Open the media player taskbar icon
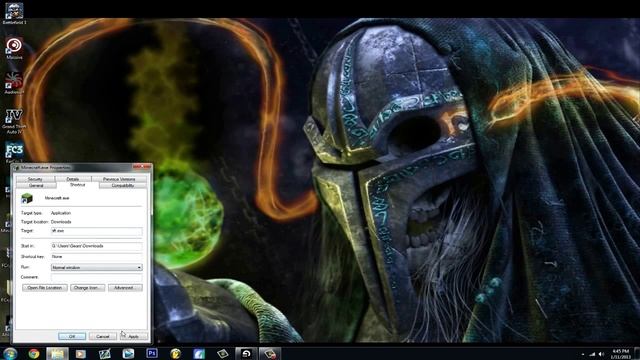The image size is (640, 360). [81, 353]
